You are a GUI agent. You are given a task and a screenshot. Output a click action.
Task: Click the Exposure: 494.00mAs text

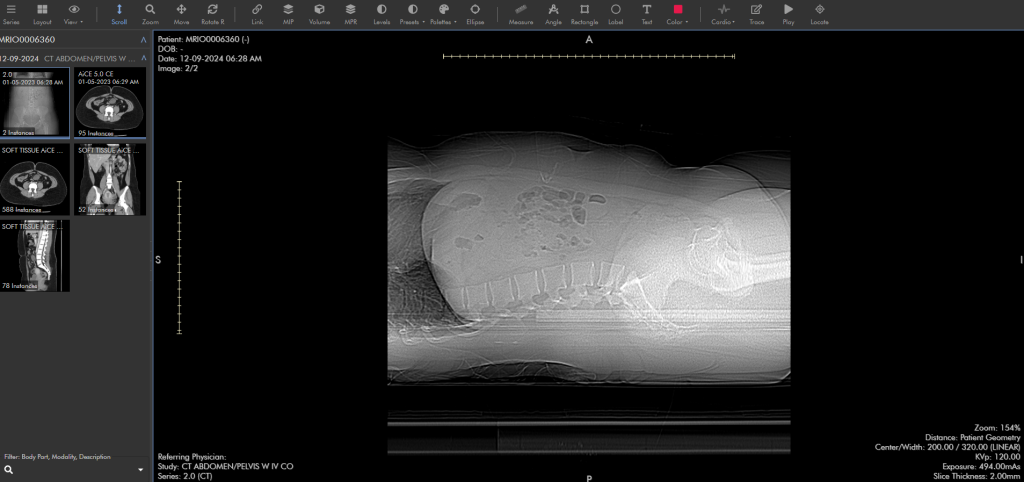pyautogui.click(x=981, y=467)
